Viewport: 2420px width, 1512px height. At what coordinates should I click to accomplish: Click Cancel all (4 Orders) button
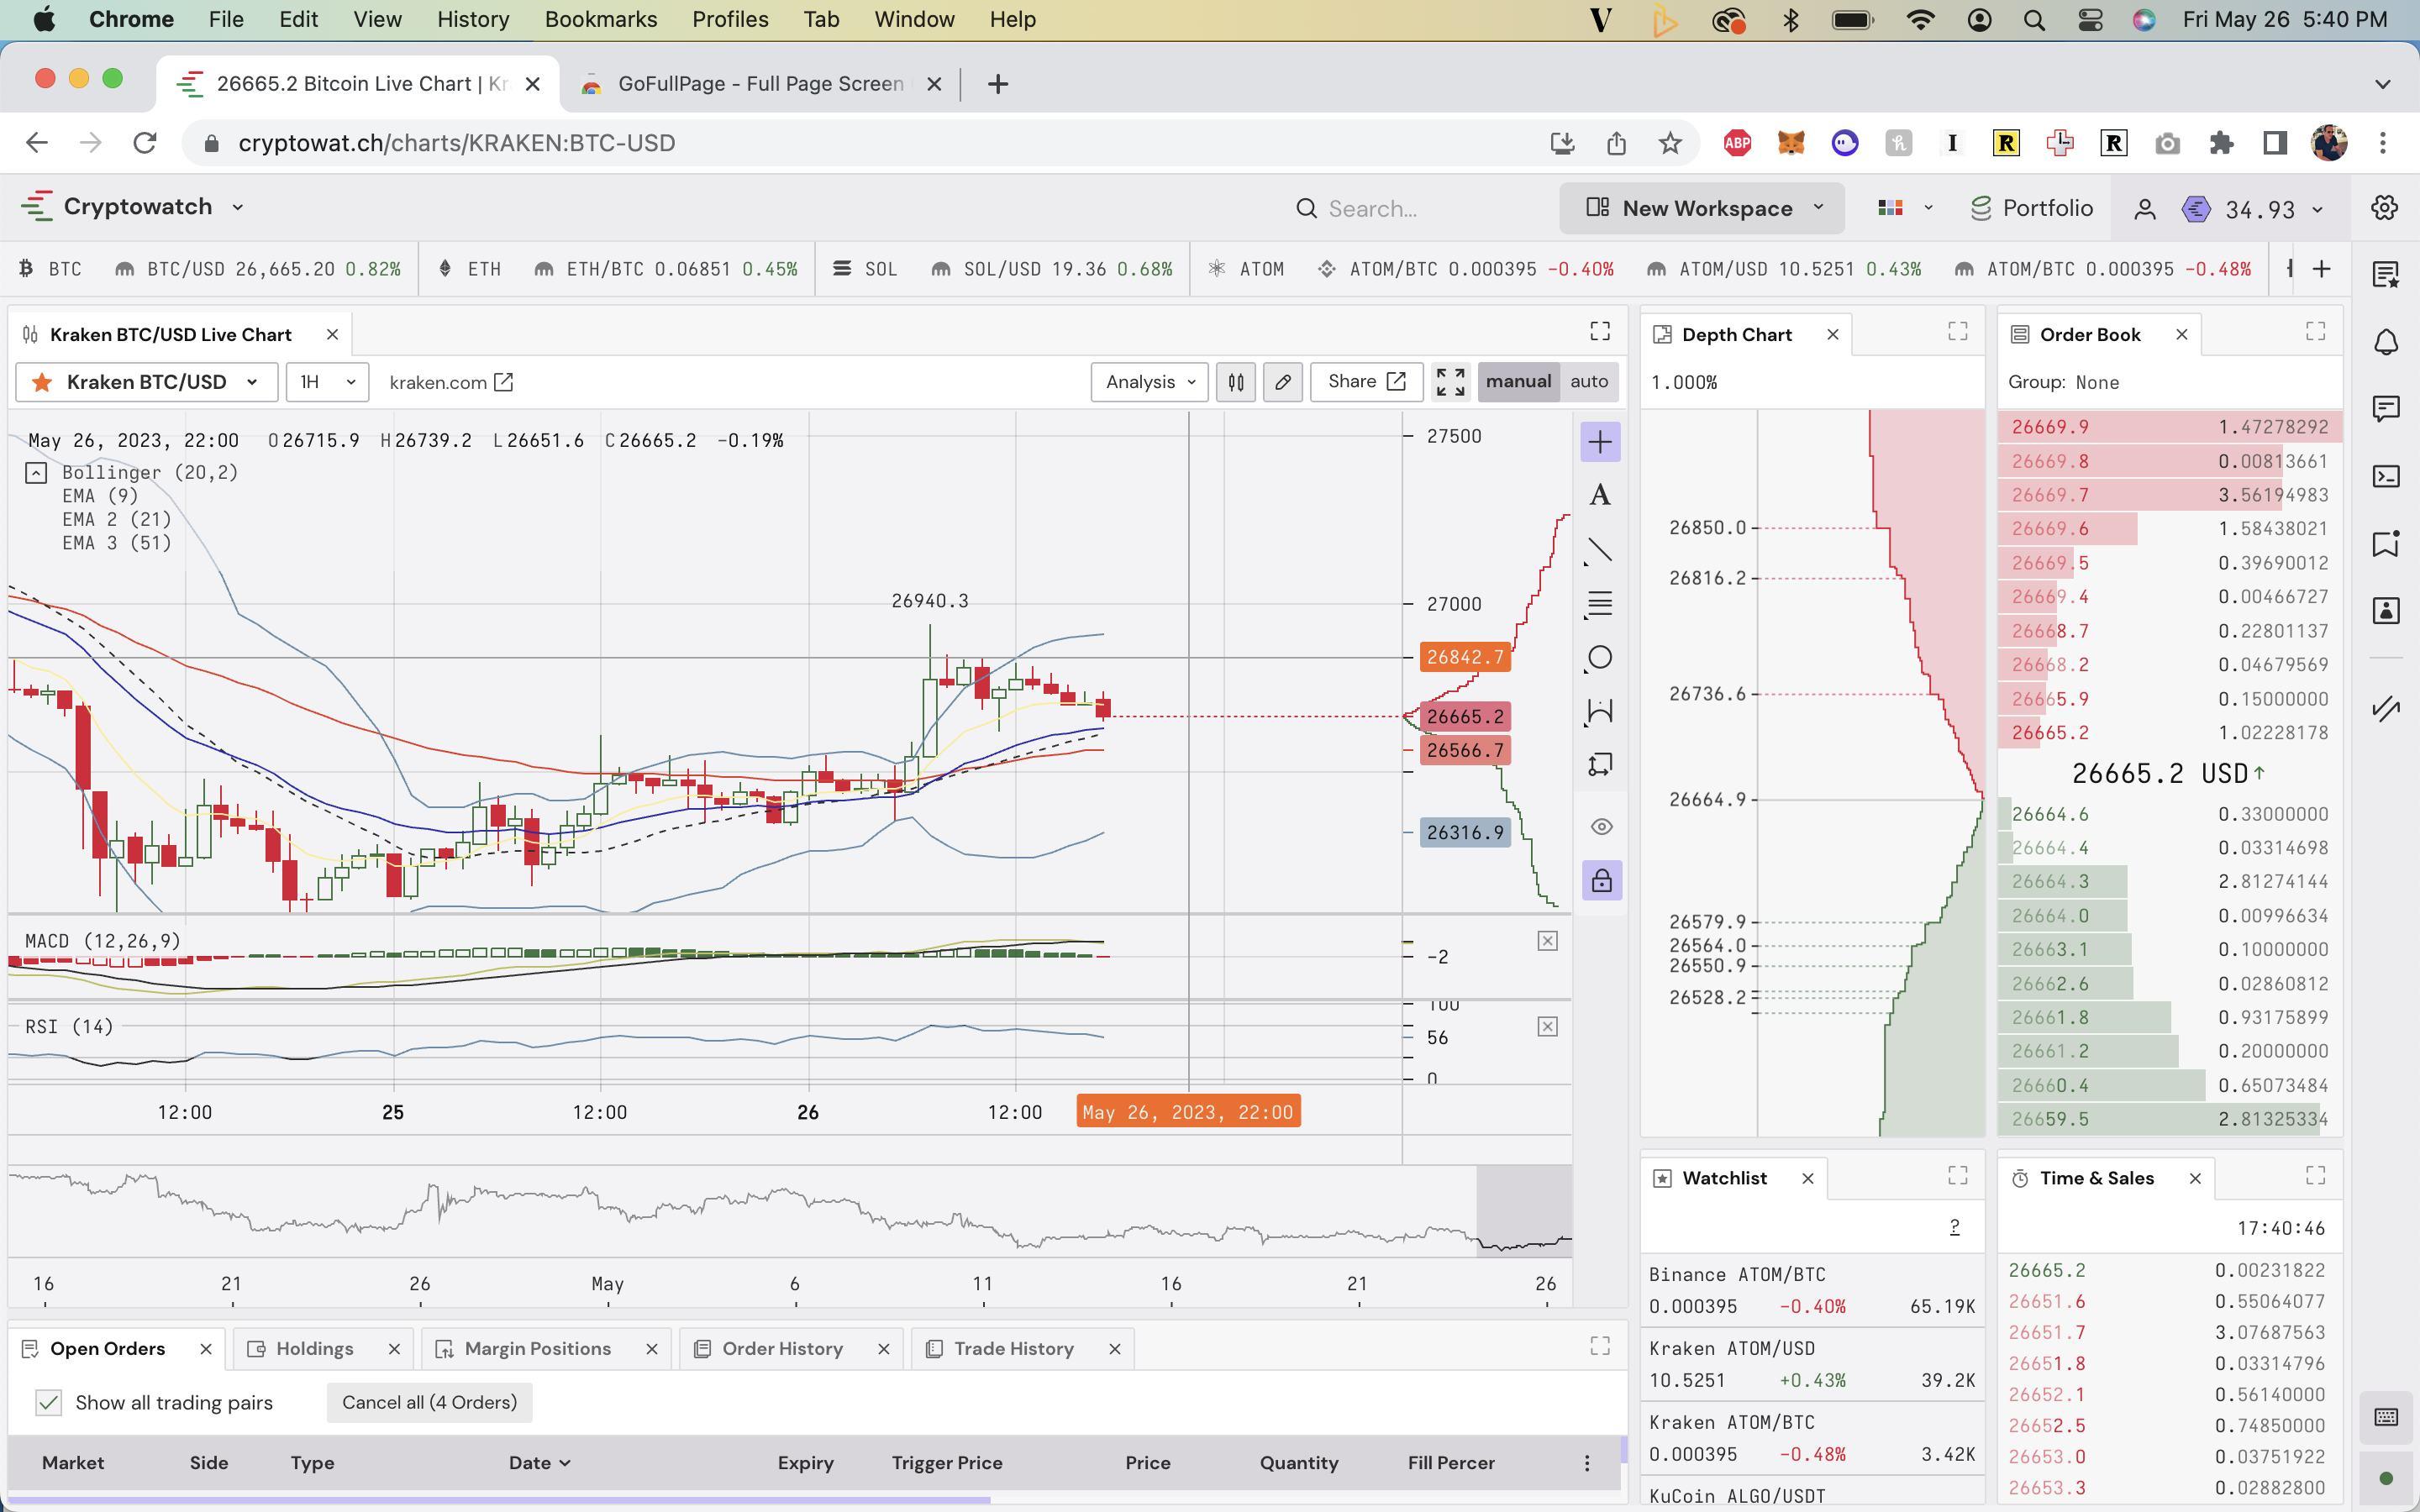pyautogui.click(x=429, y=1402)
